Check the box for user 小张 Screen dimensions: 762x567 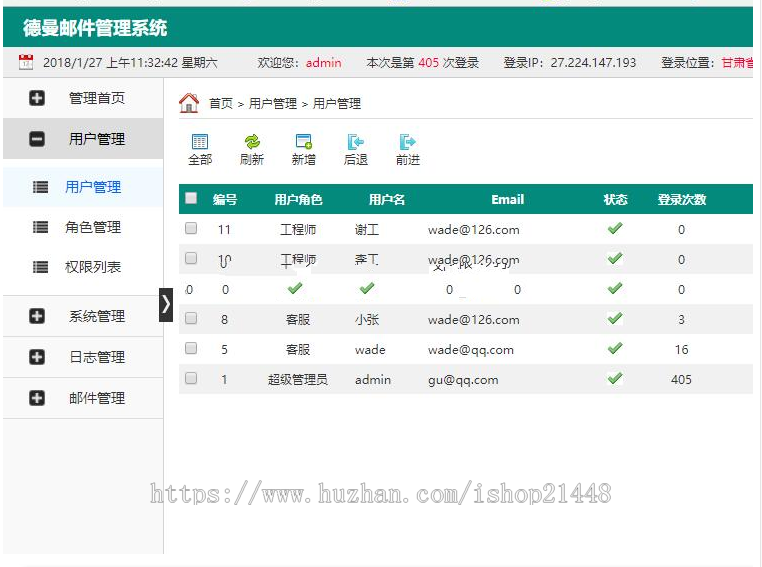point(191,318)
